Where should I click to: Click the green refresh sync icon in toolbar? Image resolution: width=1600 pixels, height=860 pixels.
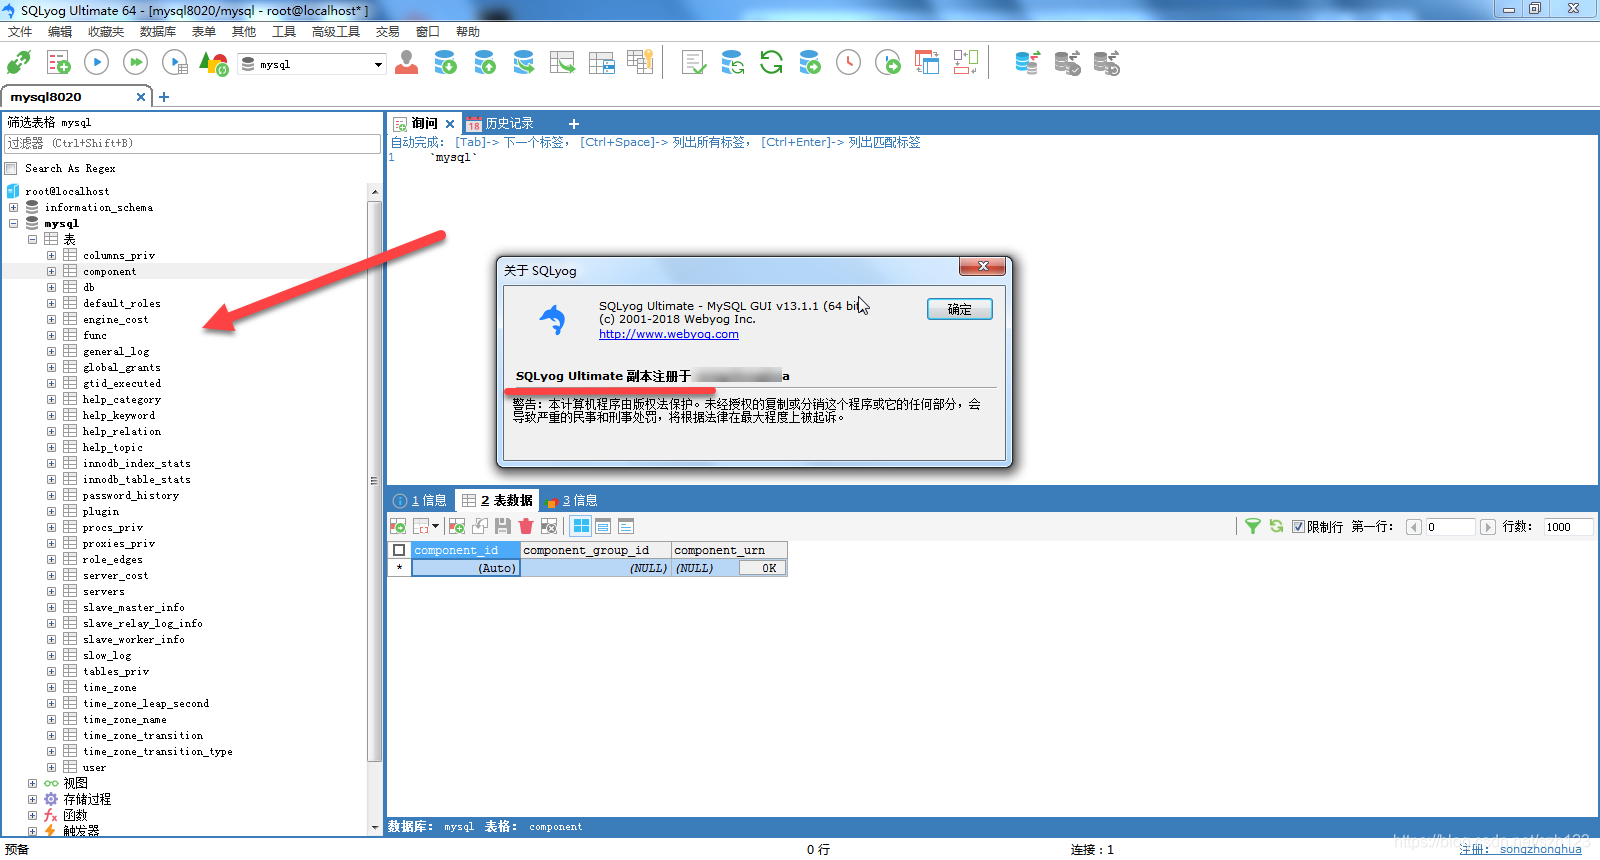pos(771,63)
